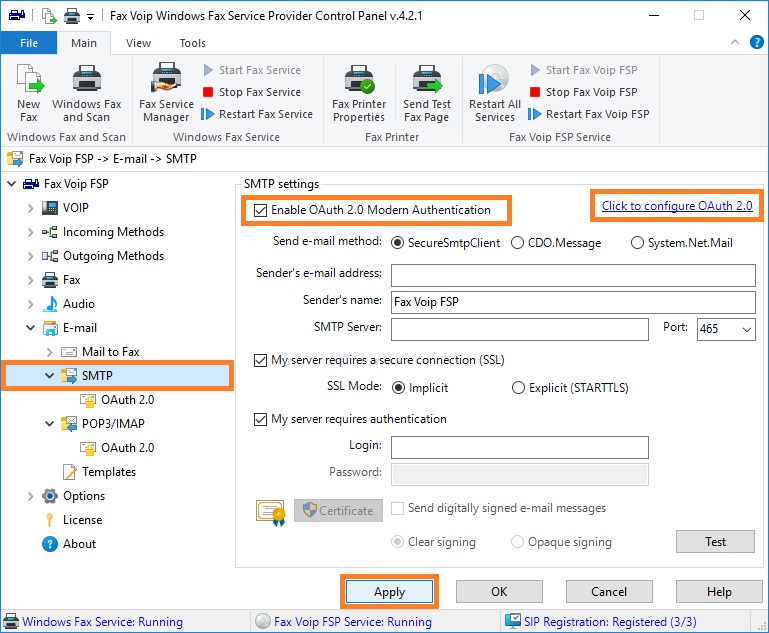Click the Test button
This screenshot has width=769, height=633.
pyautogui.click(x=715, y=542)
